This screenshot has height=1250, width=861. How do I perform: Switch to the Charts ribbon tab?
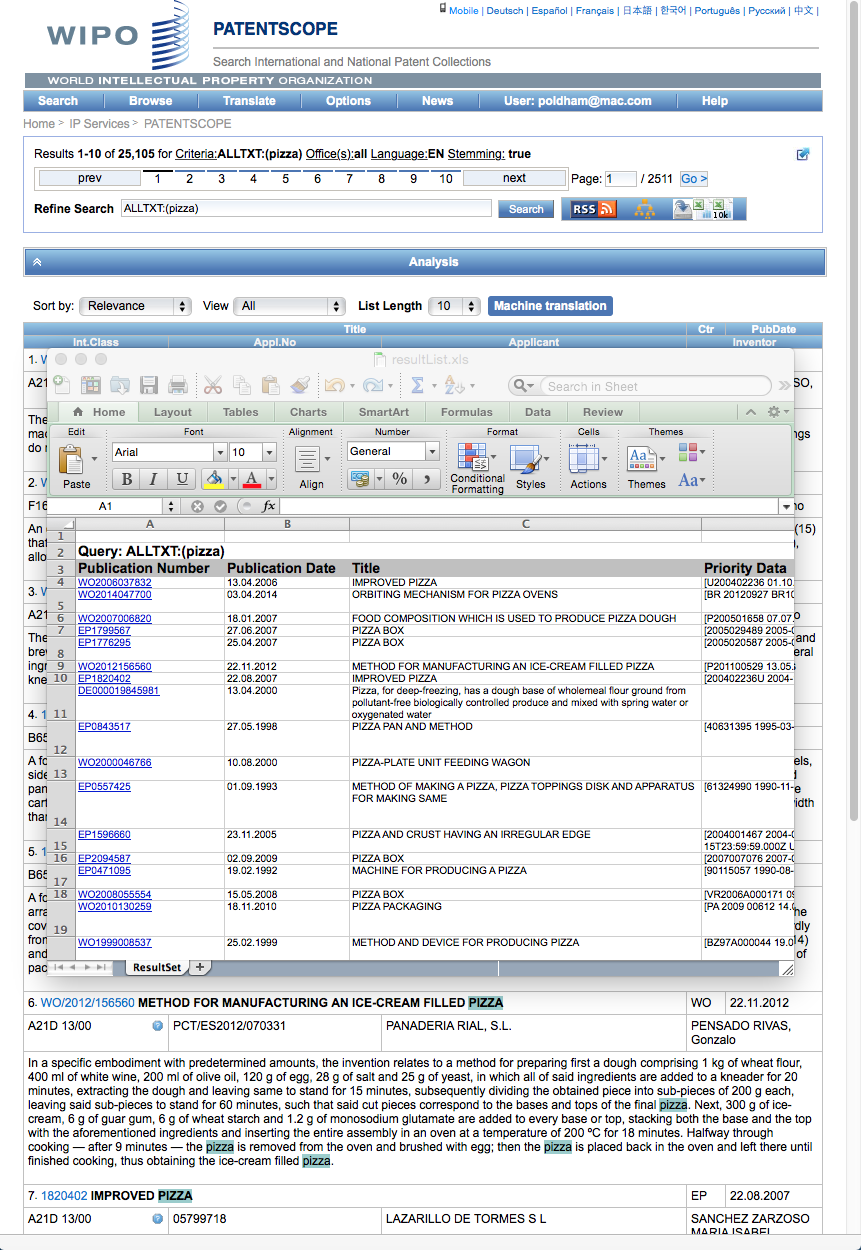tap(308, 412)
